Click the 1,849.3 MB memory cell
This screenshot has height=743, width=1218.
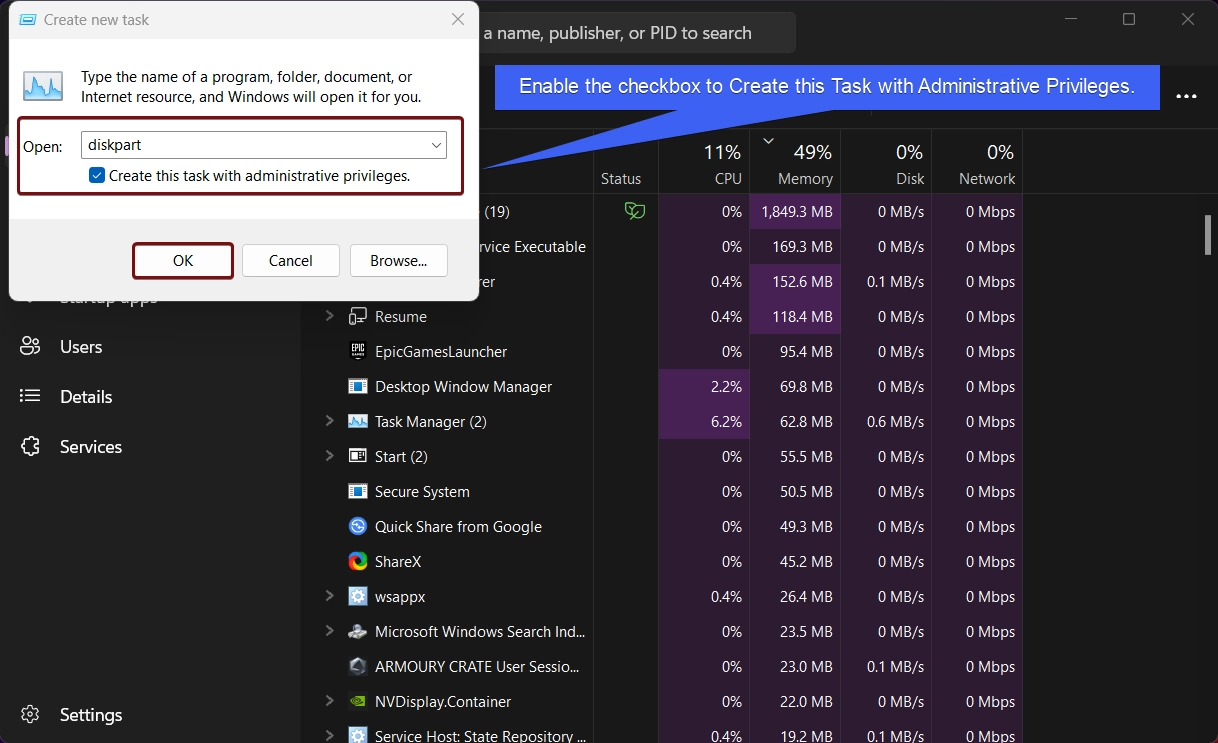pyautogui.click(x=796, y=212)
